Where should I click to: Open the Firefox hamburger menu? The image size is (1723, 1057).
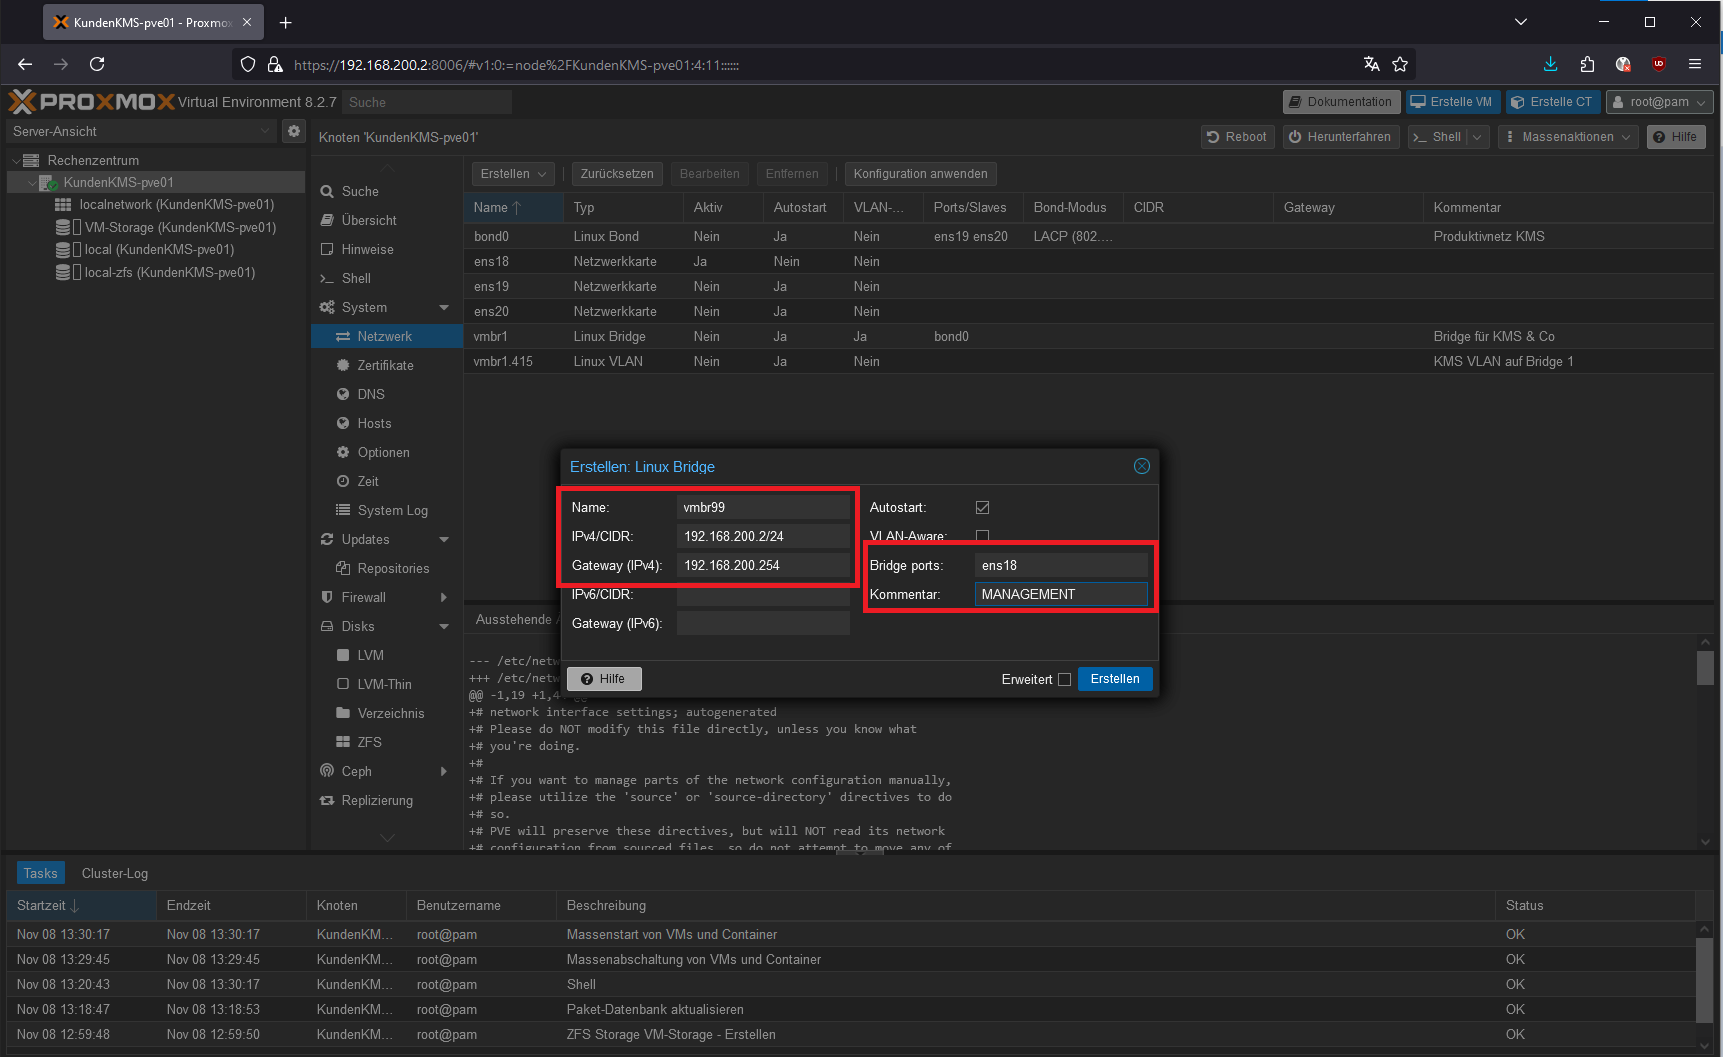(x=1694, y=64)
